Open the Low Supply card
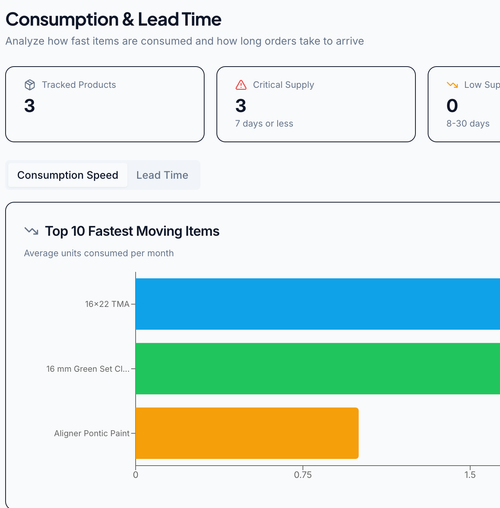This screenshot has height=508, width=500. [464, 104]
